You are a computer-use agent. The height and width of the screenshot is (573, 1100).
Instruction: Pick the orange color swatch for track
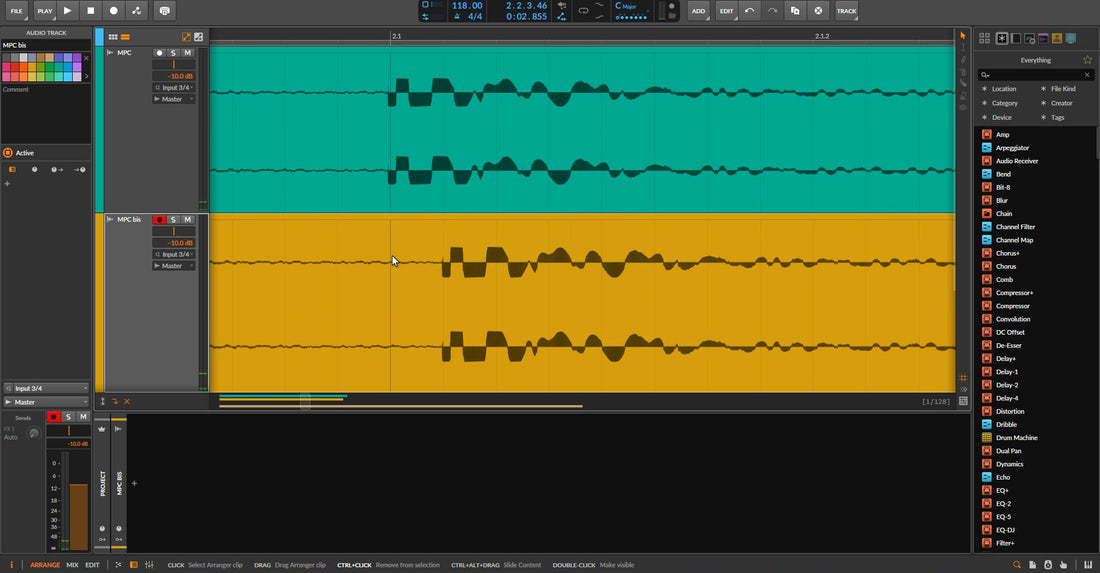(x=23, y=67)
